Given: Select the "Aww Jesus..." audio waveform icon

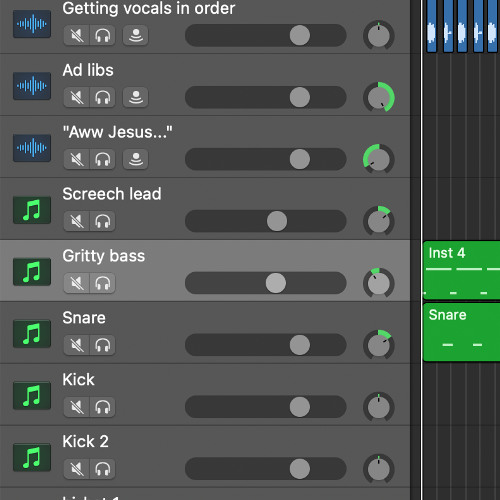Looking at the screenshot, I should (32, 148).
